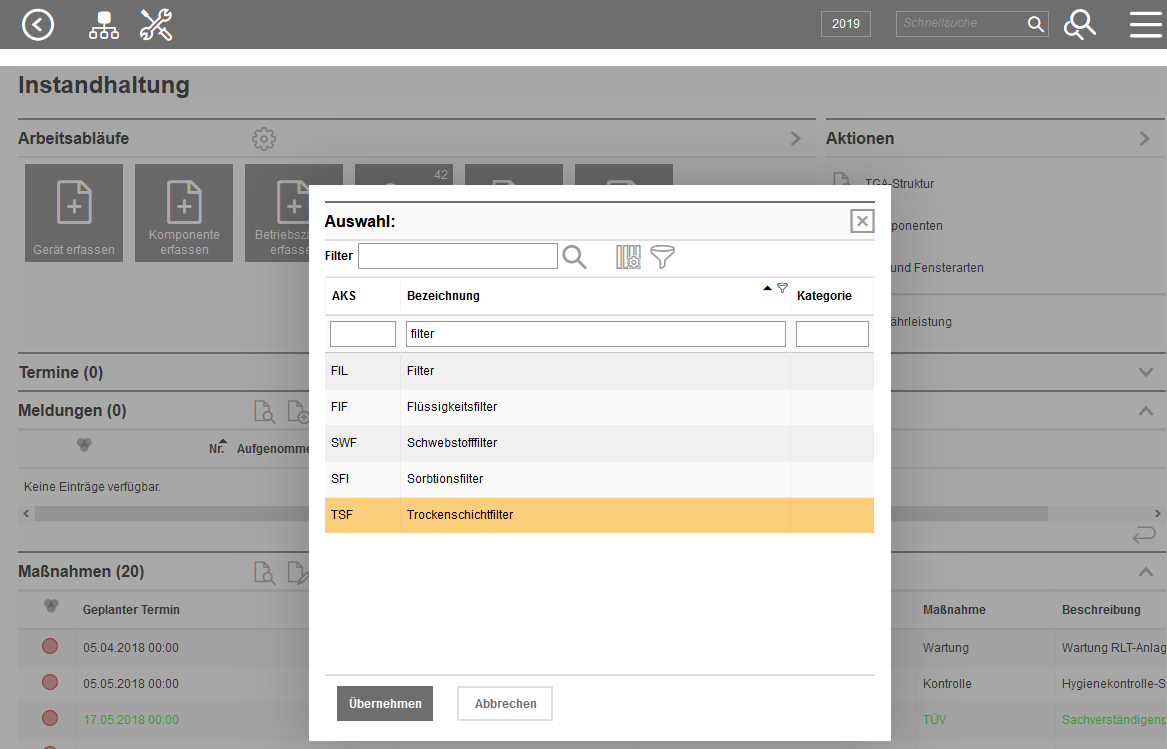Click the back arrow icon
The width and height of the screenshot is (1167, 749).
point(38,24)
